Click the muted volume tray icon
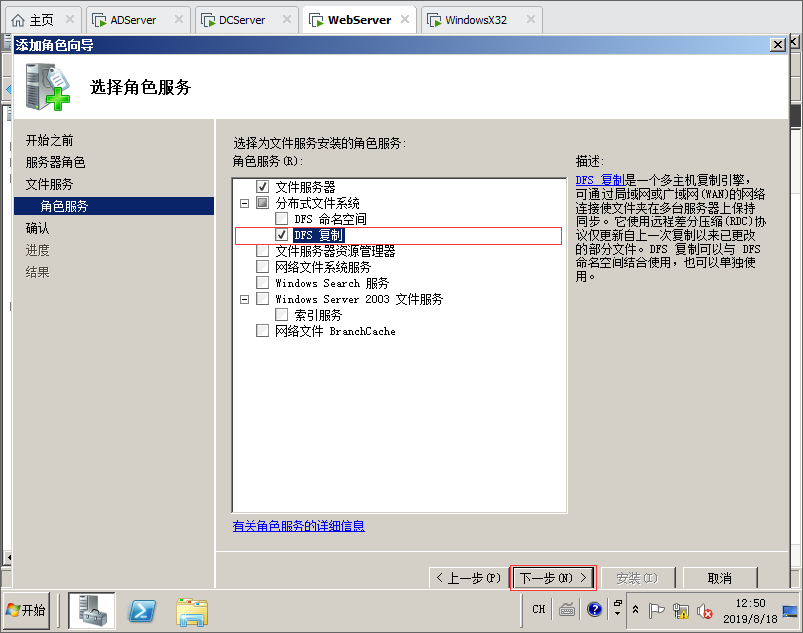The height and width of the screenshot is (633, 803). pyautogui.click(x=705, y=611)
